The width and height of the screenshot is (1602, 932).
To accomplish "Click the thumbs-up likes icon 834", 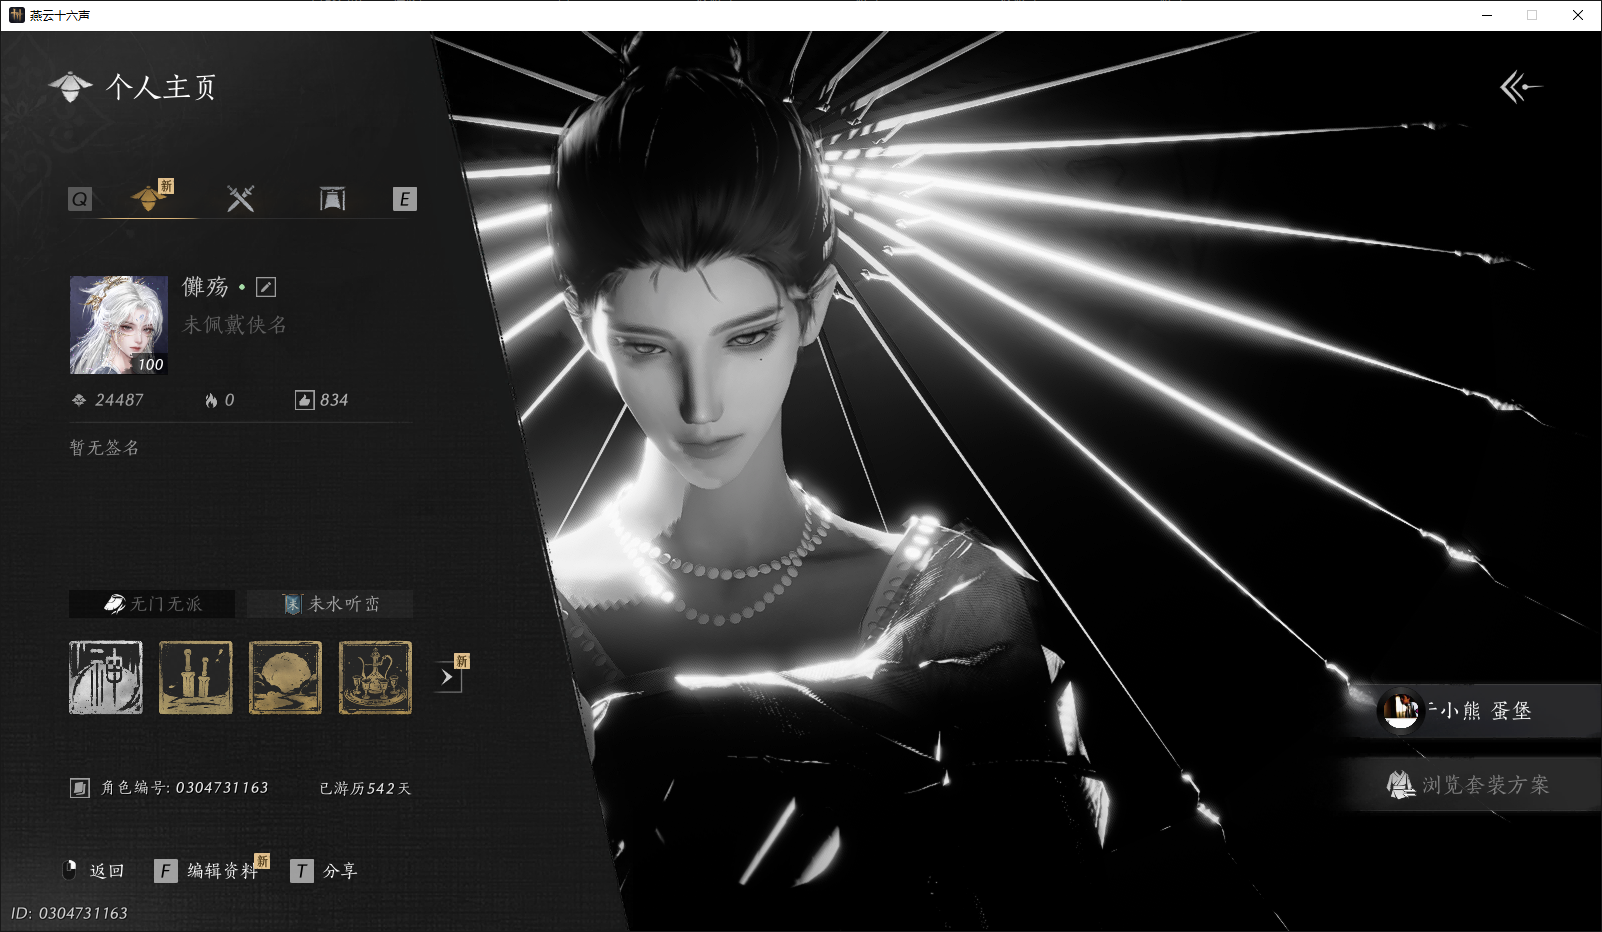I will point(305,400).
